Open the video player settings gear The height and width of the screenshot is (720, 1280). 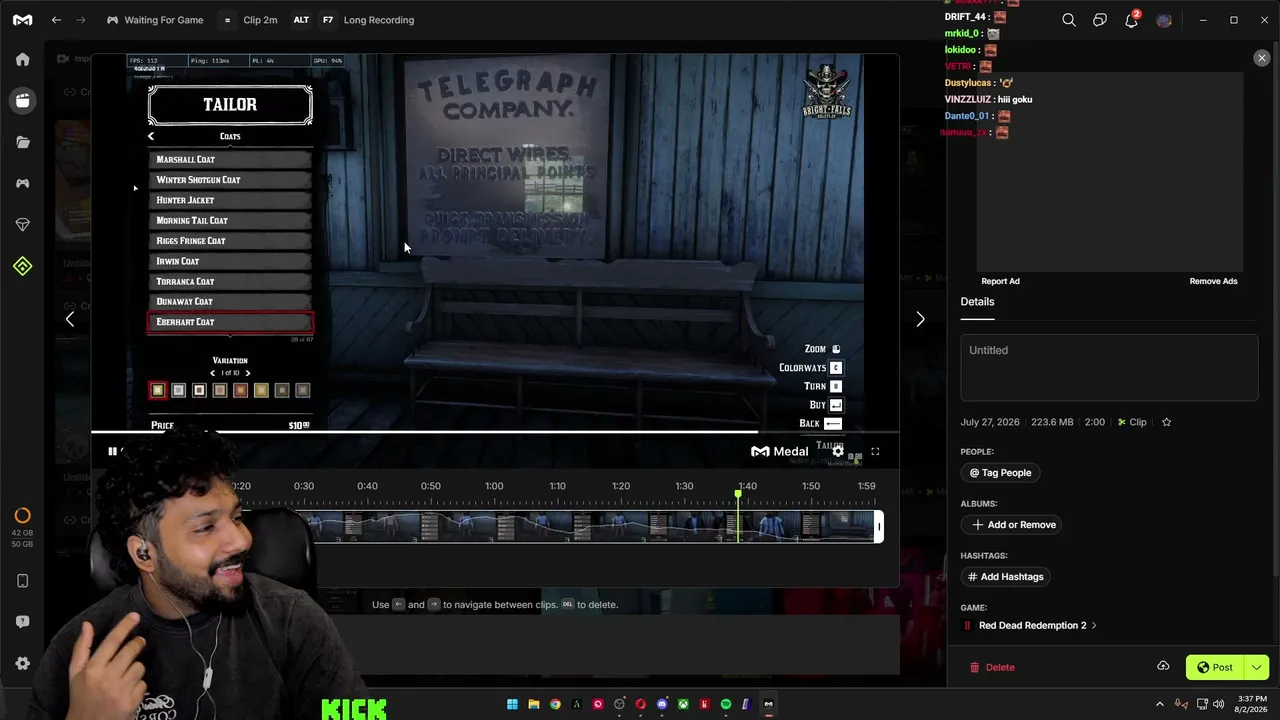838,452
